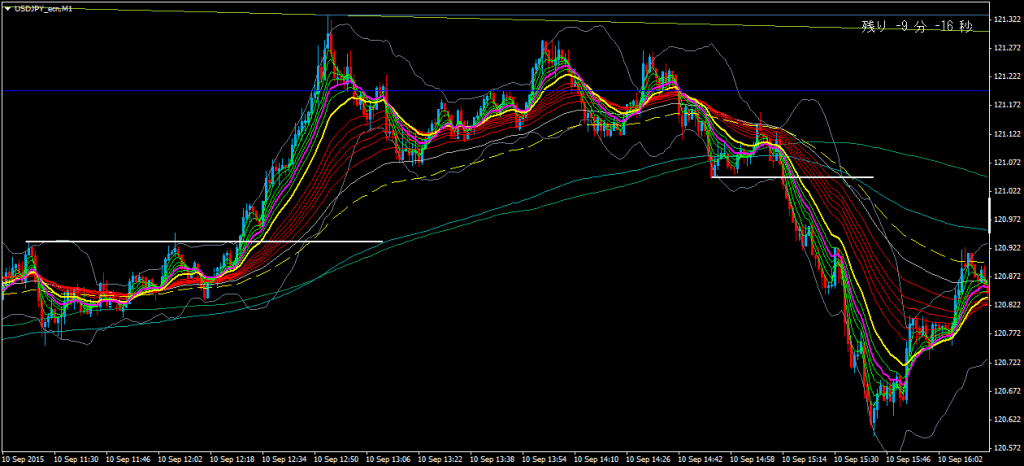Click the 121.322 label on price axis

click(1005, 19)
